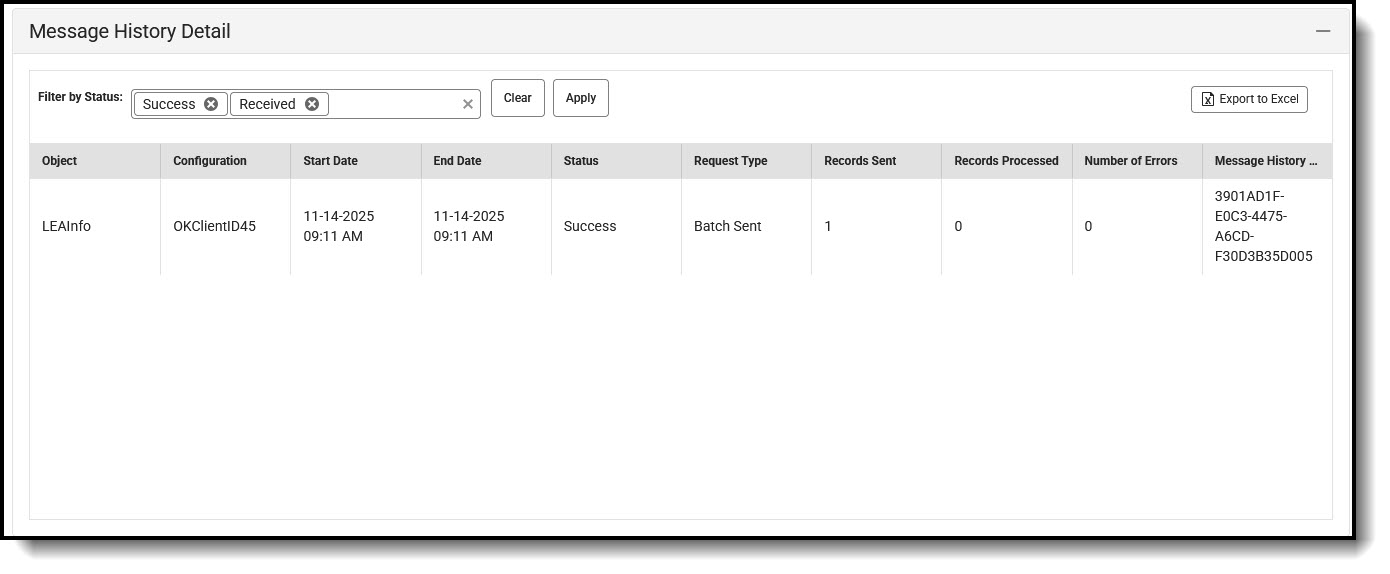Click the Records Sent value 1
Image resolution: width=1390 pixels, height=574 pixels.
(828, 227)
